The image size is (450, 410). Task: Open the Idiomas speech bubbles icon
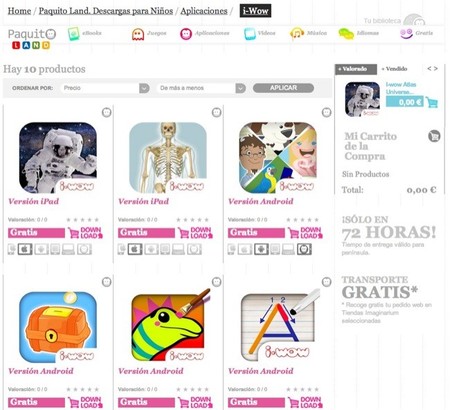point(346,34)
